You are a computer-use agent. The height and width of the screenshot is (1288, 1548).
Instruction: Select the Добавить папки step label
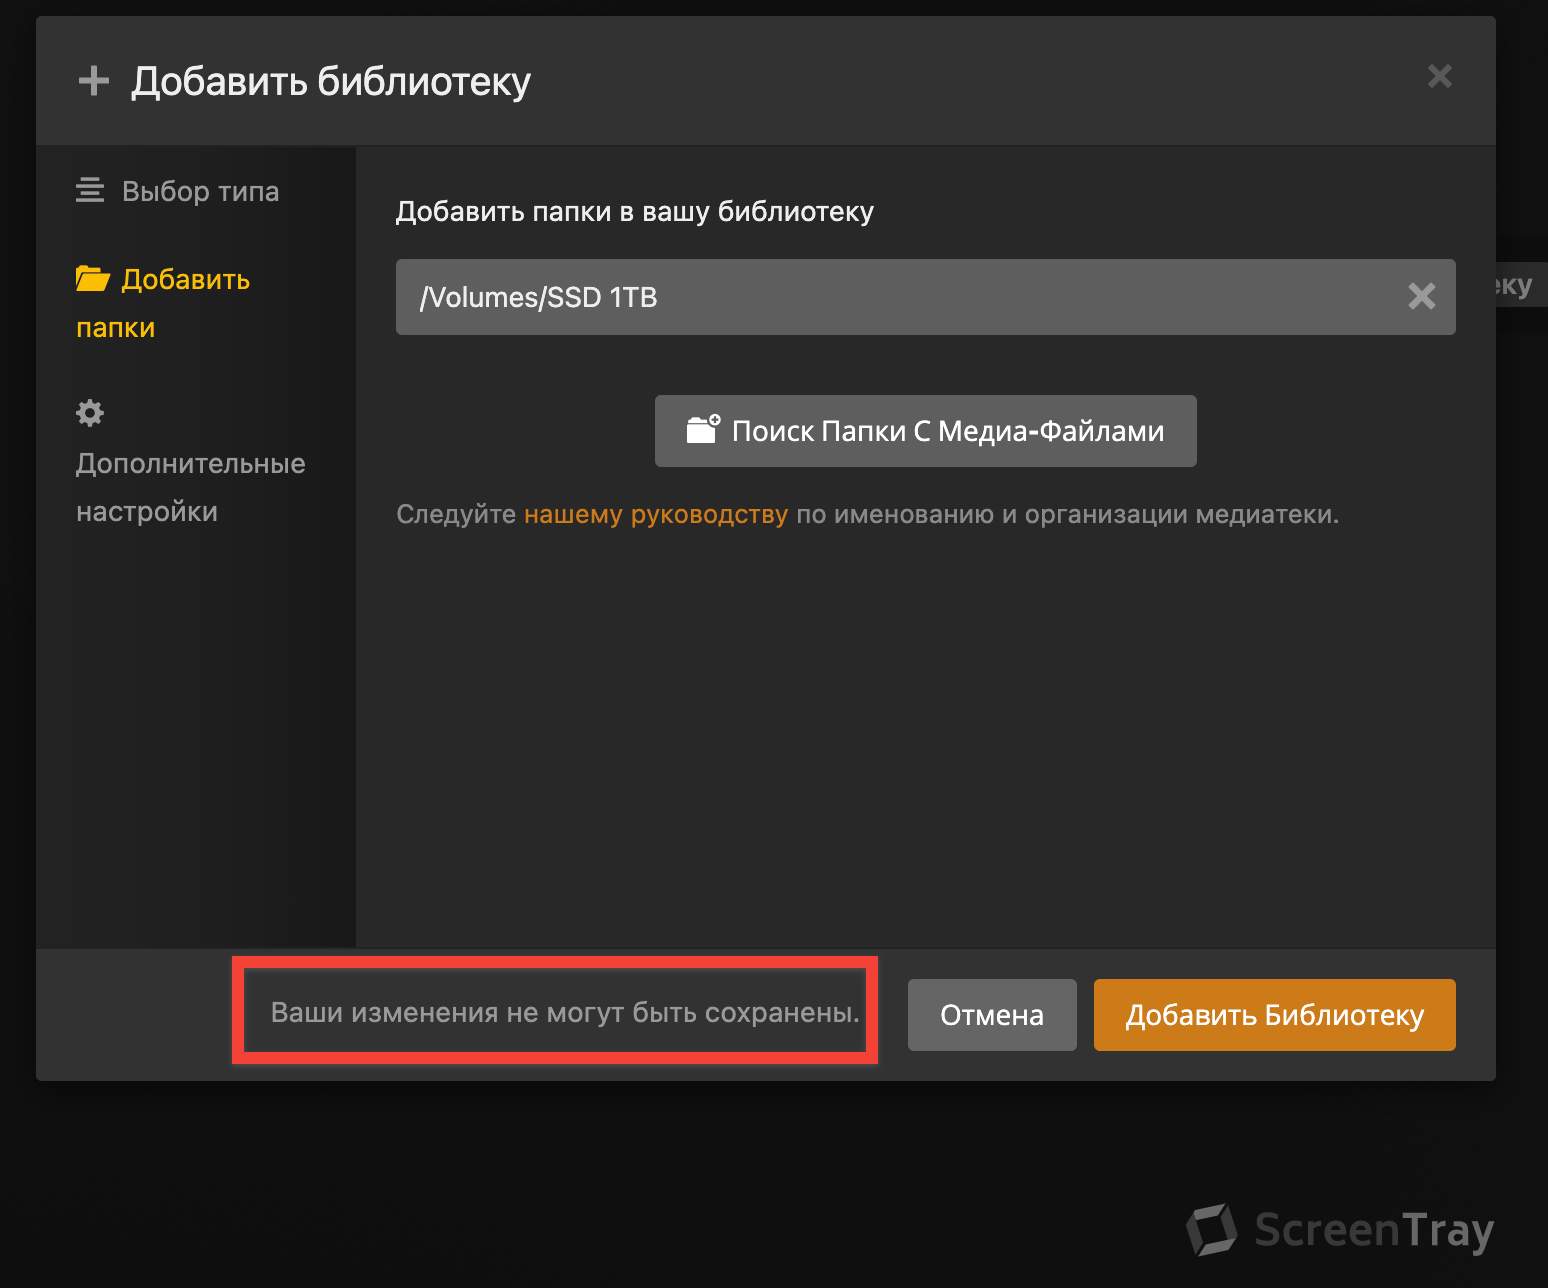(185, 280)
